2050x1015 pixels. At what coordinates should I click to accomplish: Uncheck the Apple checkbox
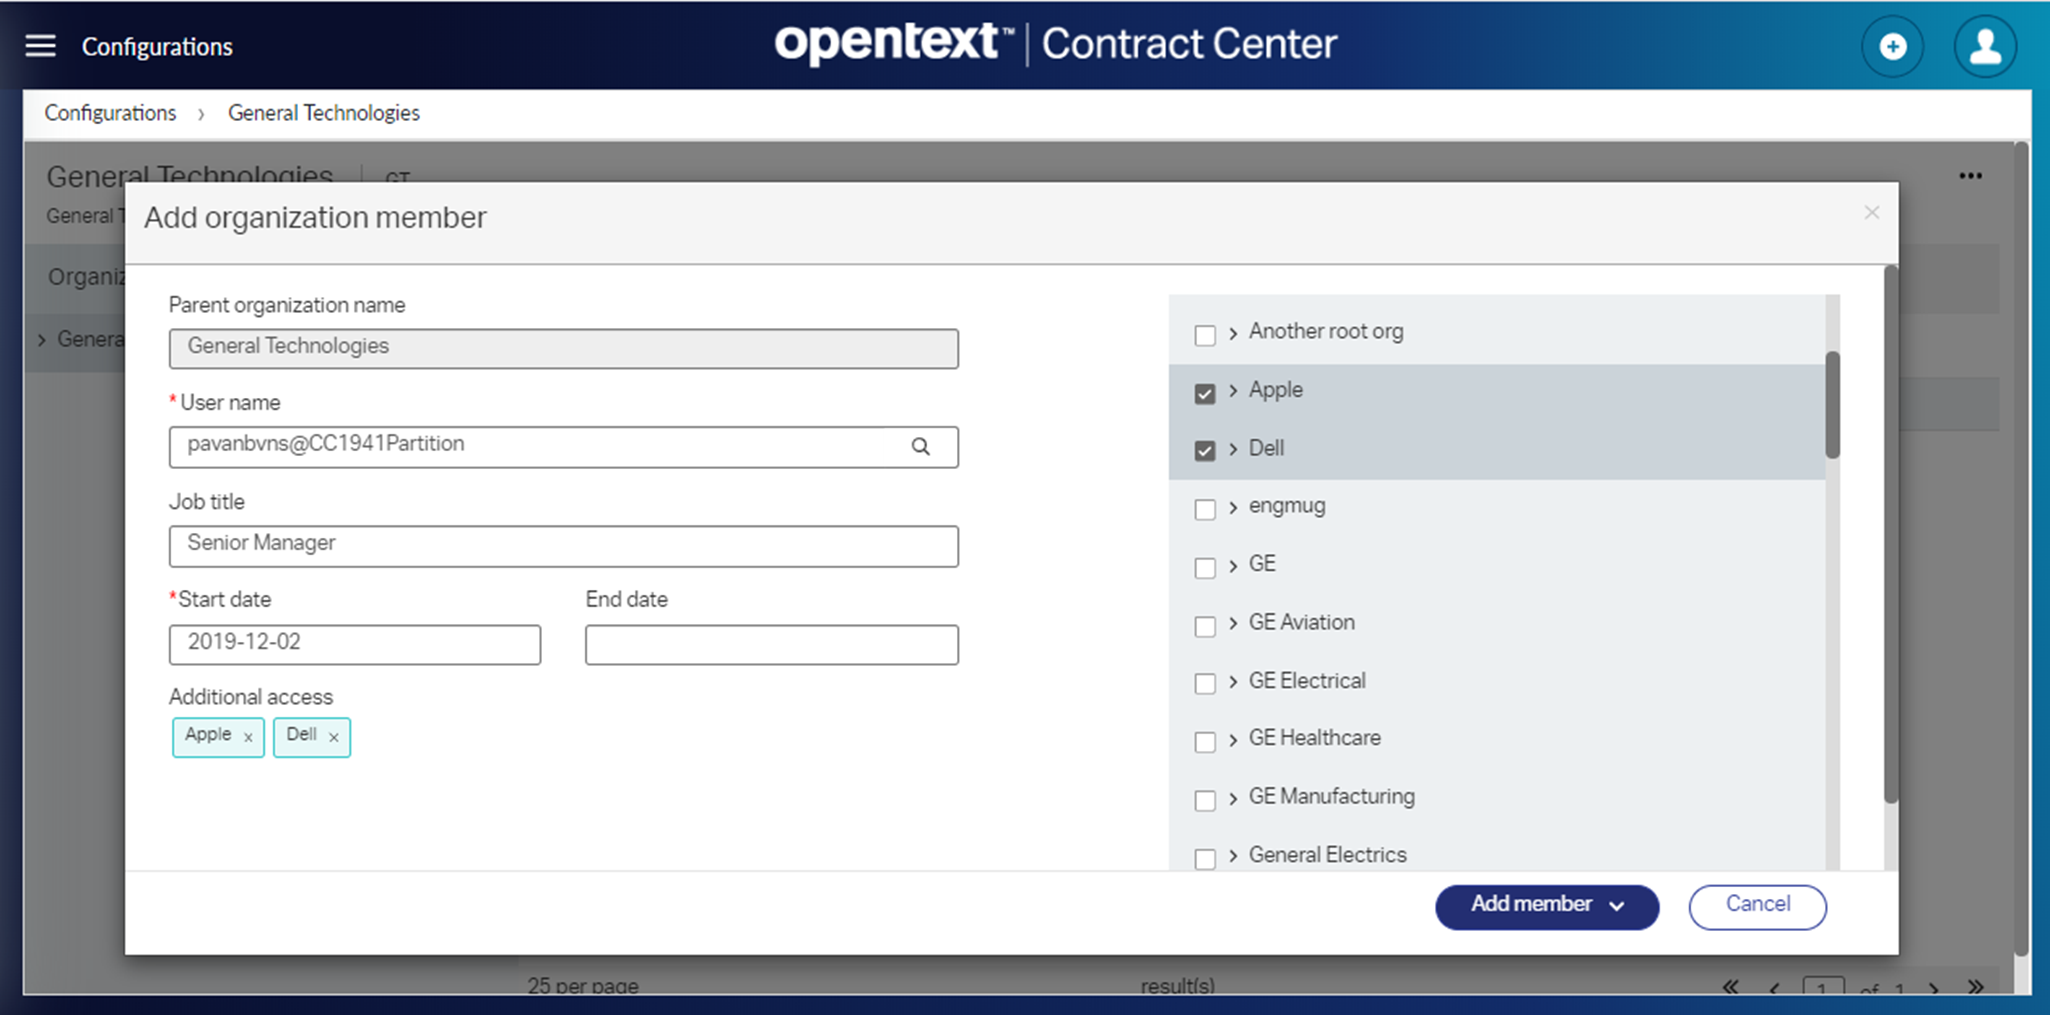pyautogui.click(x=1205, y=393)
